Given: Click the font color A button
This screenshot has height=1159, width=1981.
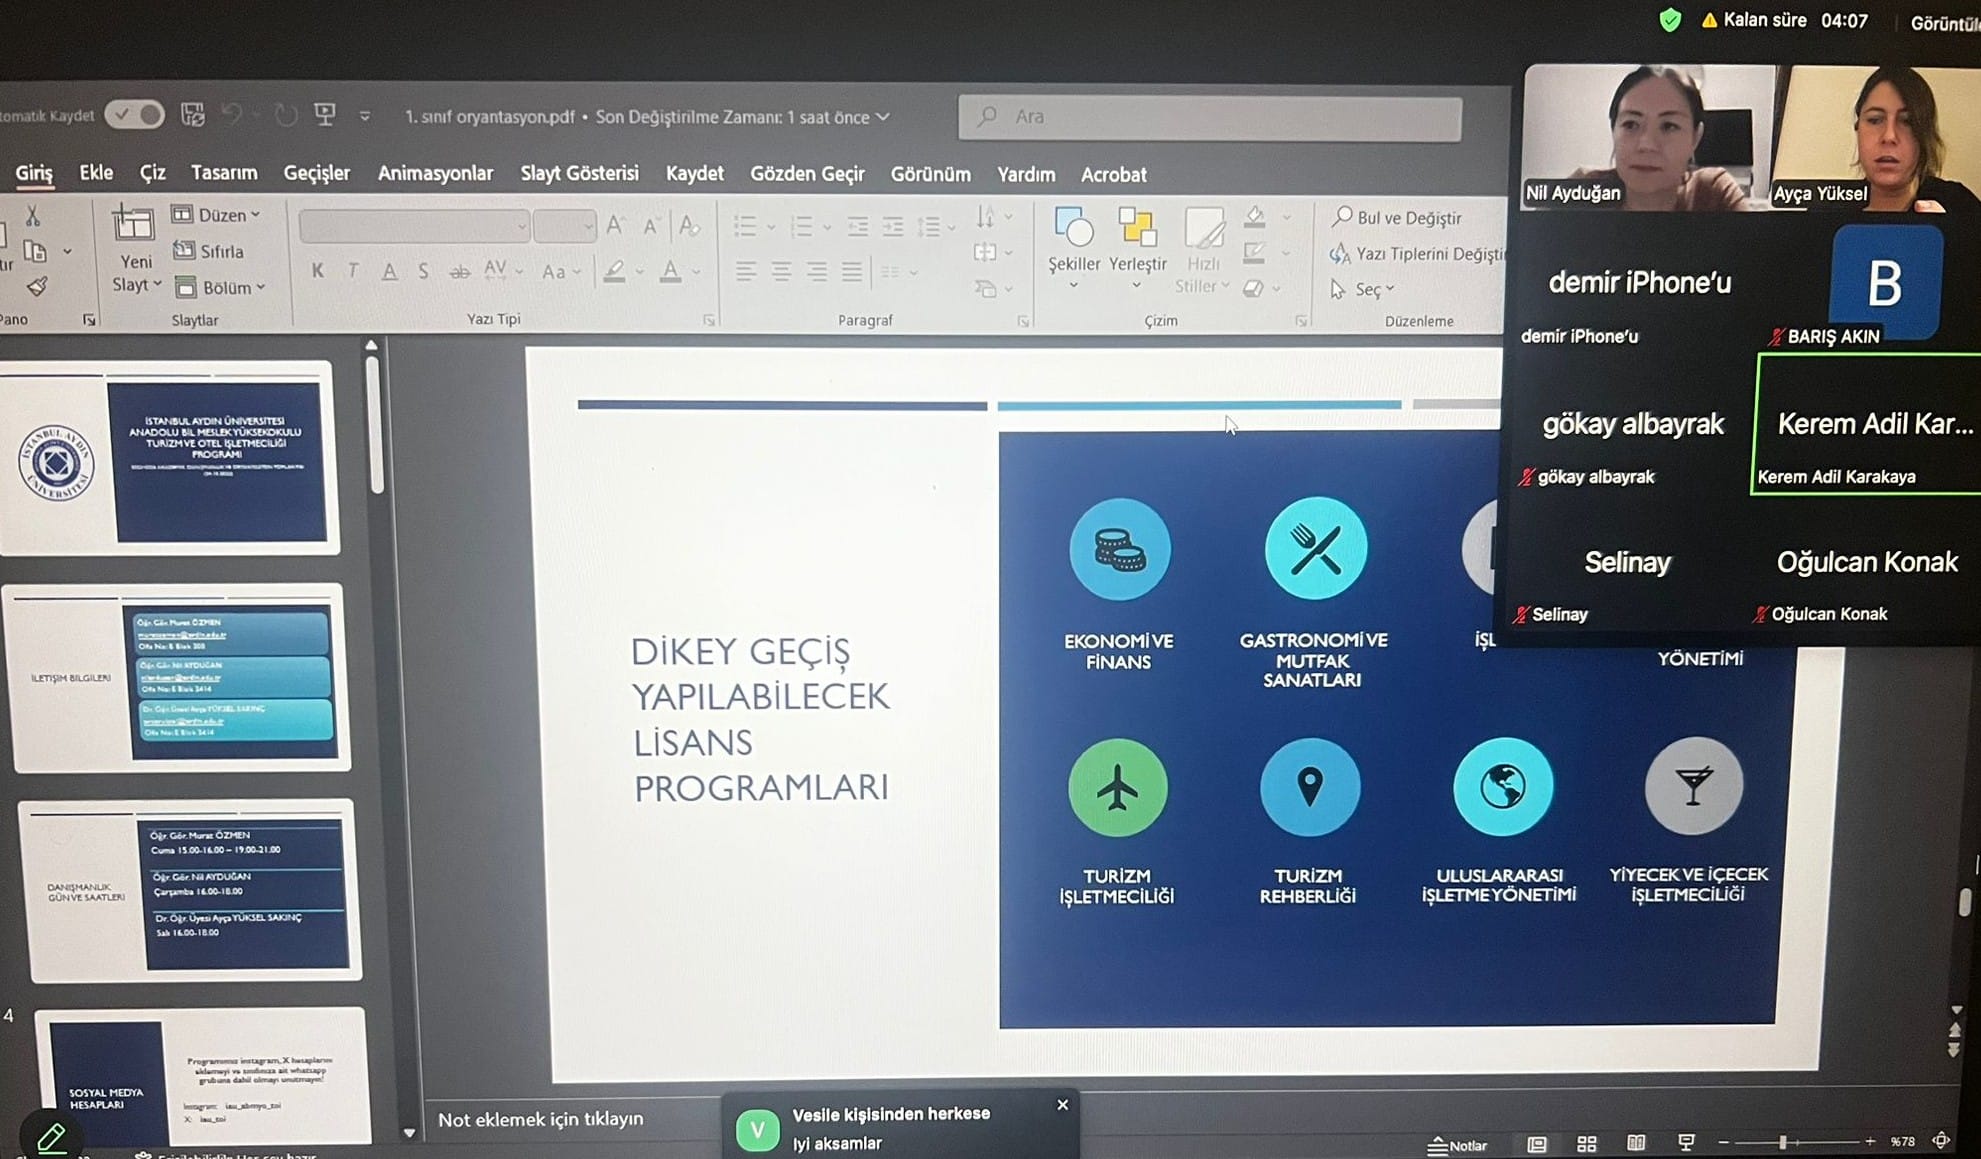Looking at the screenshot, I should click(x=670, y=272).
